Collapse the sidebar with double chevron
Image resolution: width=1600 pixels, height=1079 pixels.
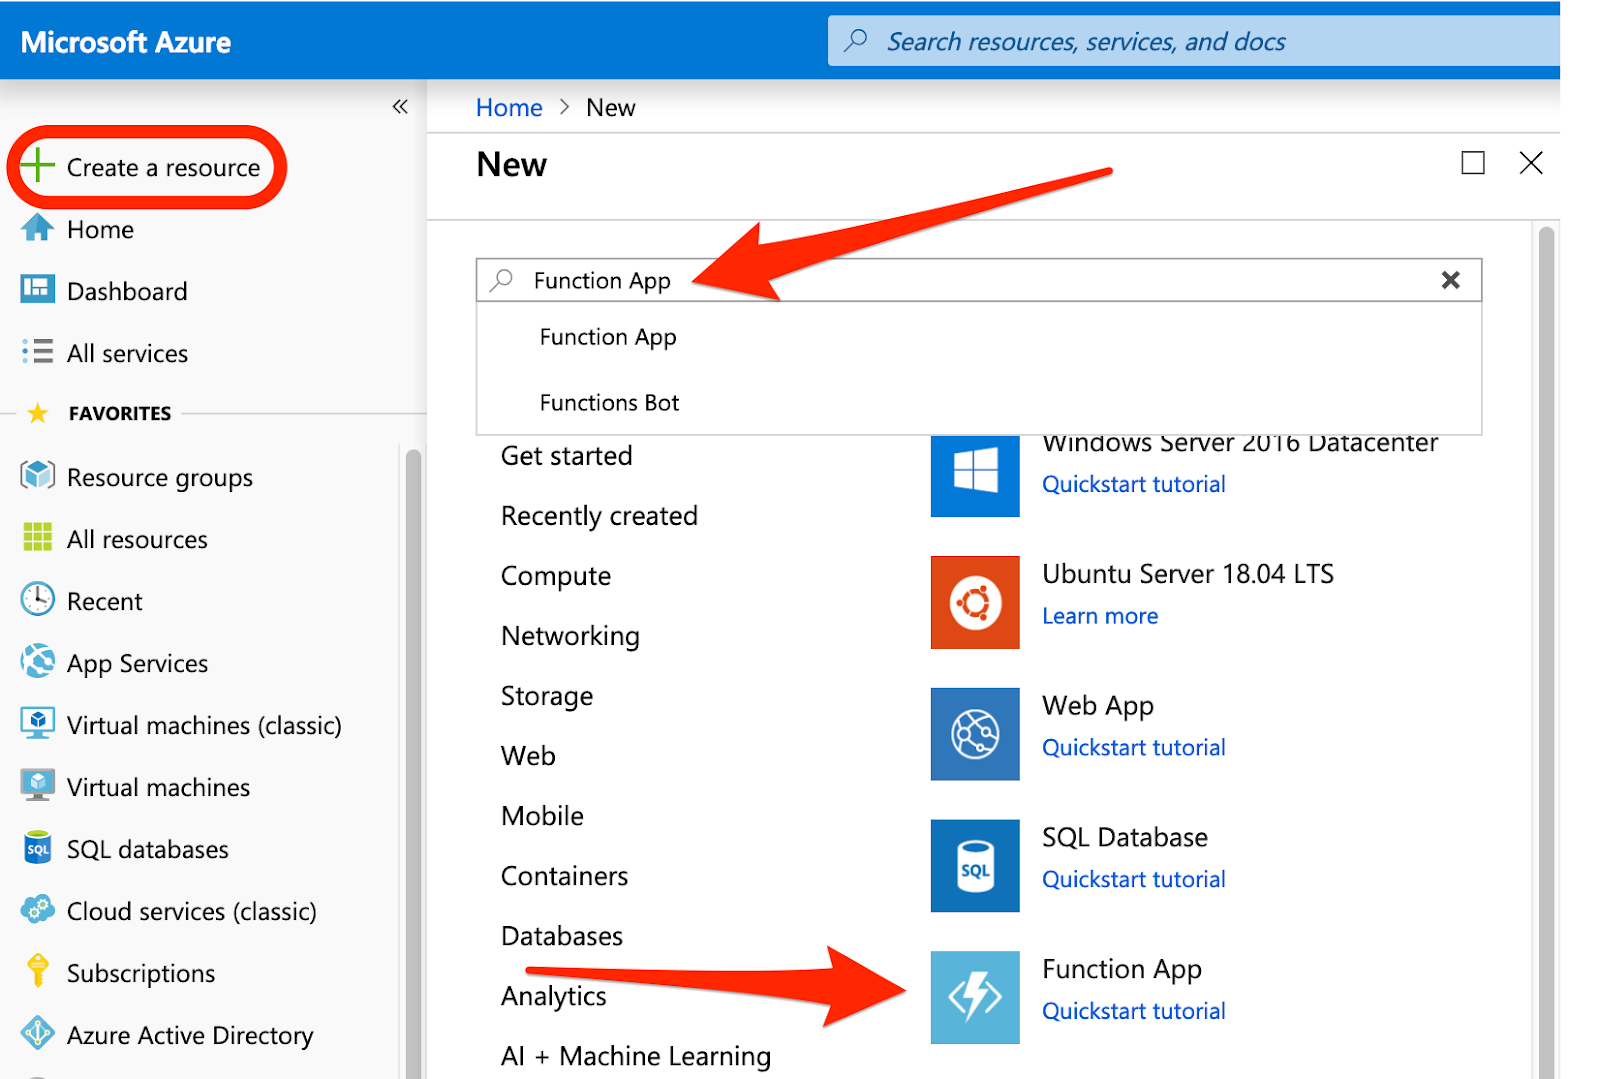(x=400, y=107)
